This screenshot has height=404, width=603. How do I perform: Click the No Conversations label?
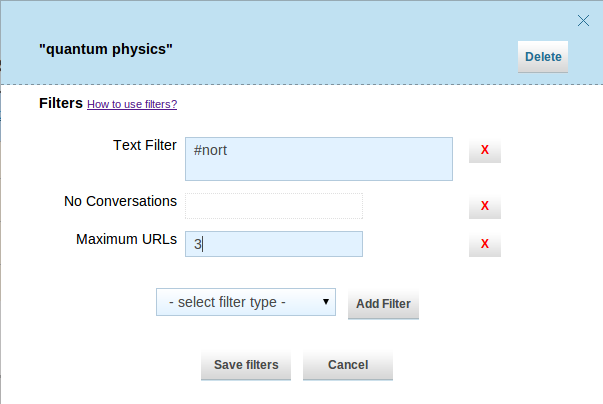(120, 201)
